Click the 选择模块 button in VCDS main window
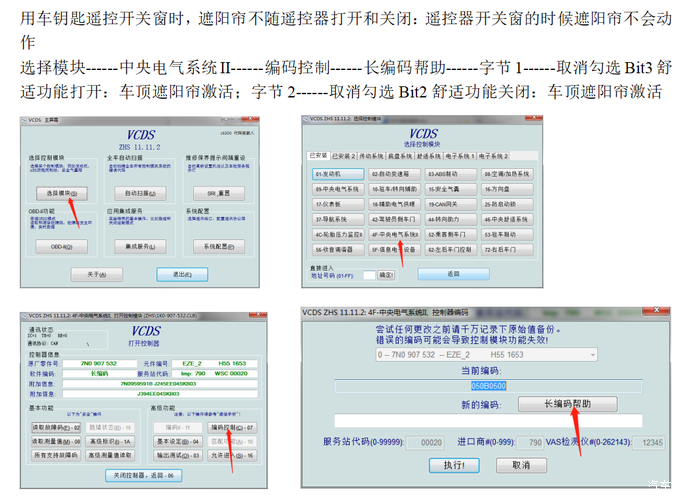Screen dimensions: 700x497 pyautogui.click(x=62, y=193)
